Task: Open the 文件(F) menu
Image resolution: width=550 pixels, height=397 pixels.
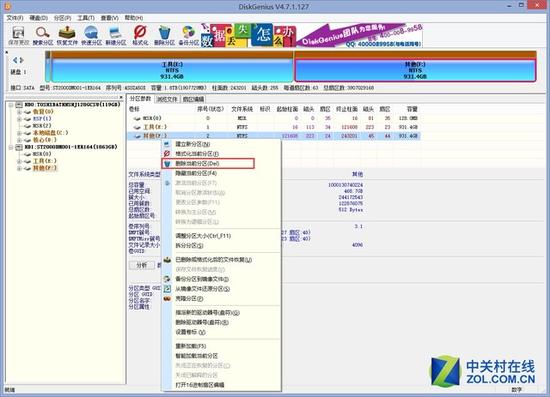Action: pos(15,18)
